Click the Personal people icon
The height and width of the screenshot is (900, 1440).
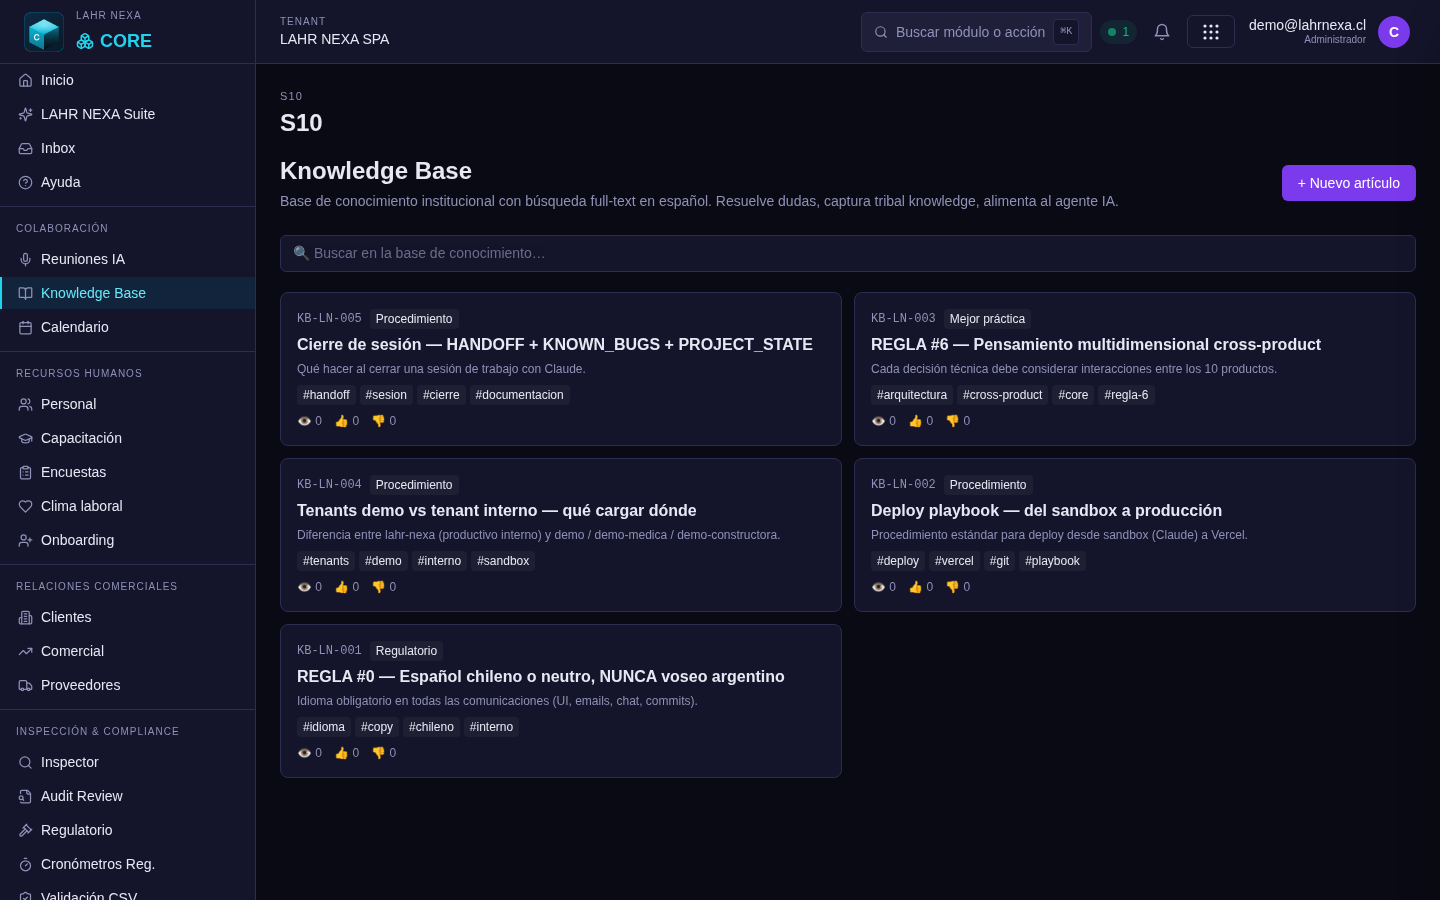click(25, 404)
